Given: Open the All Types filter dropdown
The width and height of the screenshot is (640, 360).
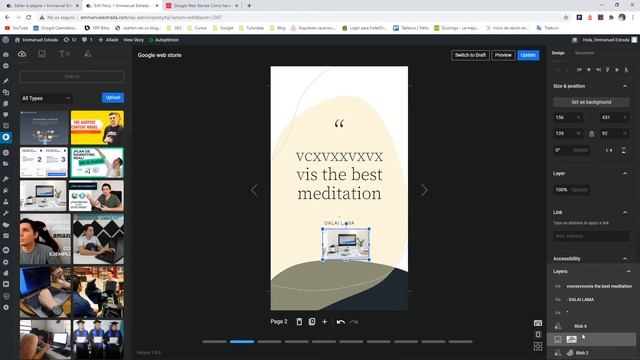Looking at the screenshot, I should pyautogui.click(x=46, y=98).
